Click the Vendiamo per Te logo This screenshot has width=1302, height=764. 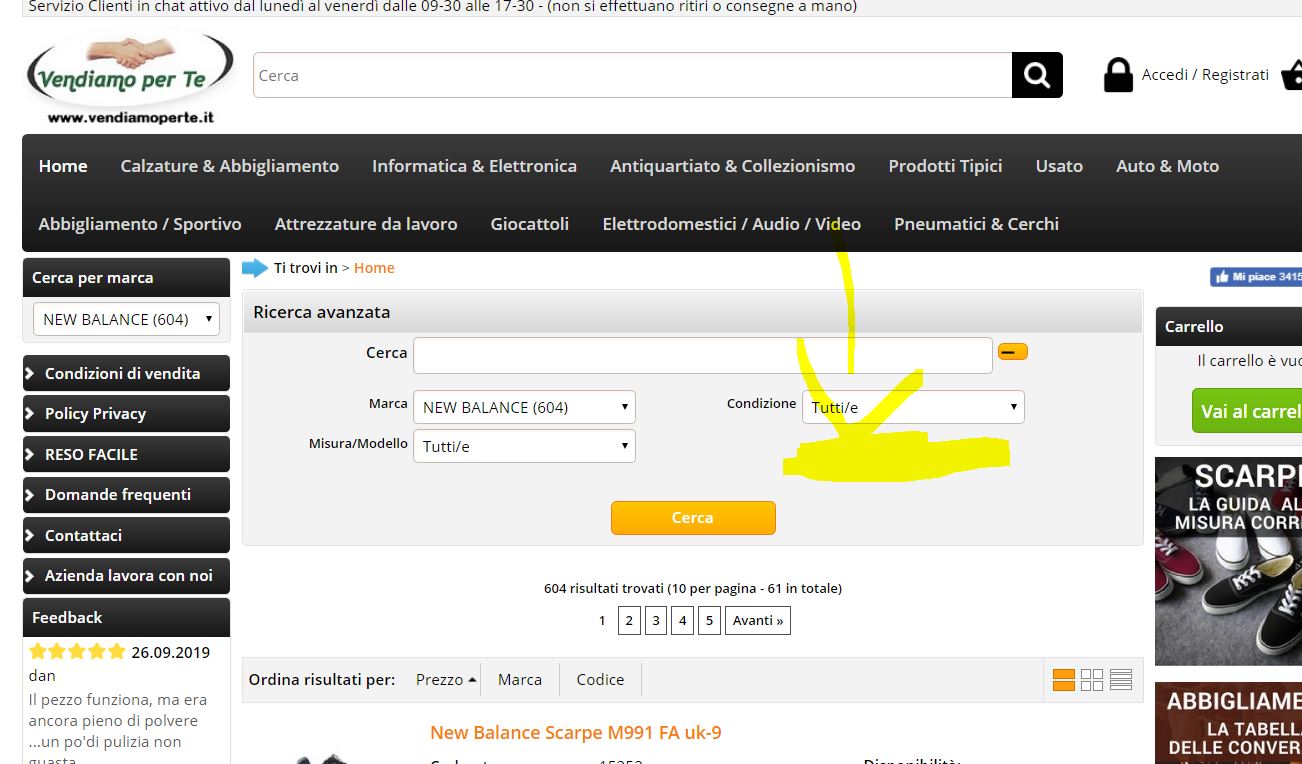[130, 79]
